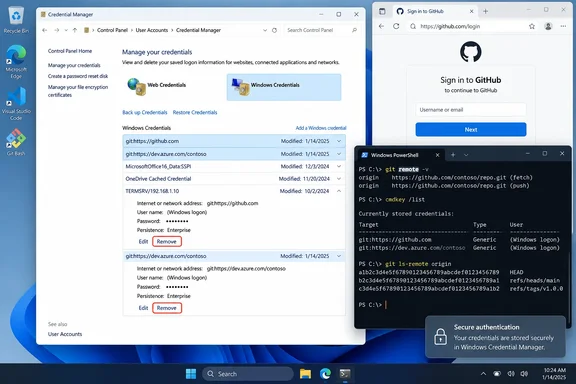576x384 pixels.
Task: Open Microsoft Edge desktop shortcut
Action: (x=16, y=62)
